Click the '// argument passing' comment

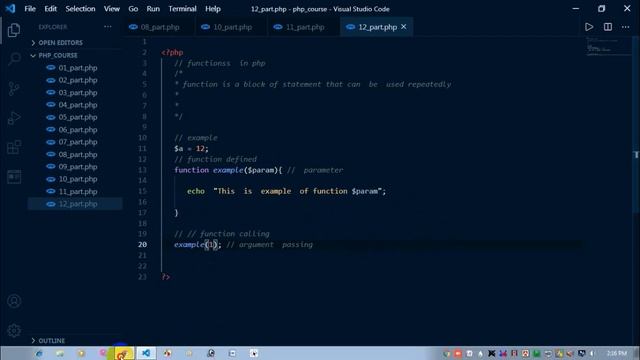point(269,244)
